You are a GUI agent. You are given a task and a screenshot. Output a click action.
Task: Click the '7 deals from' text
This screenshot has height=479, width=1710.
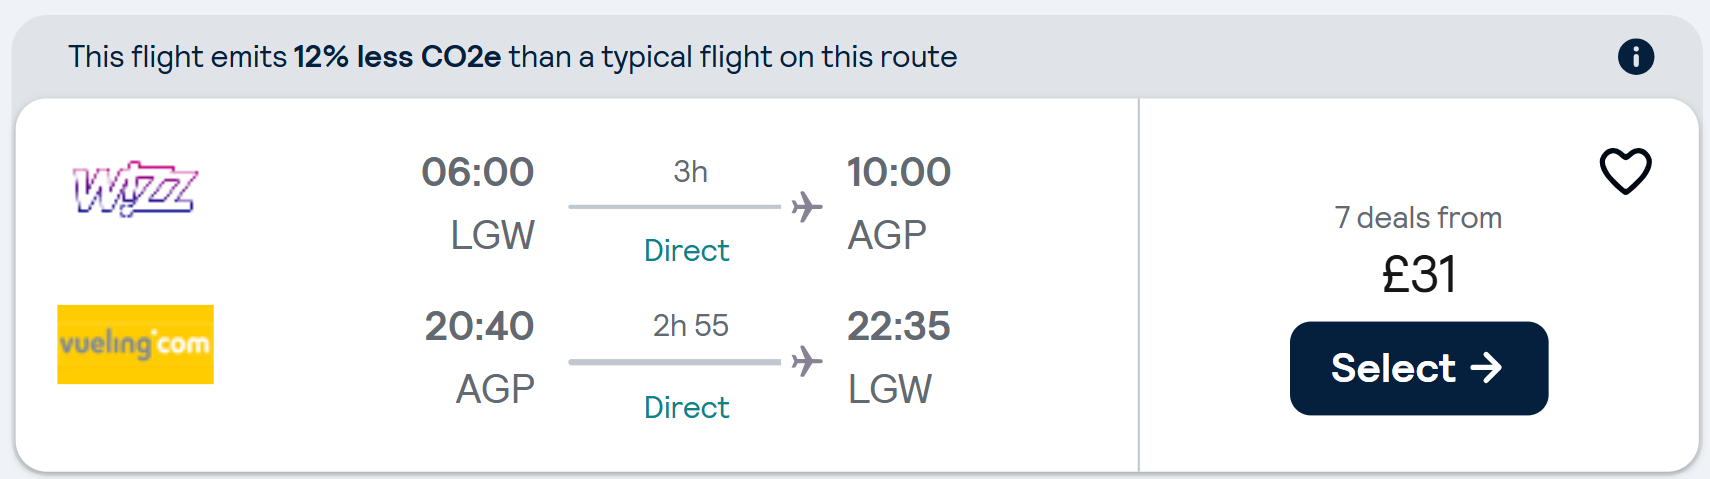pos(1418,217)
